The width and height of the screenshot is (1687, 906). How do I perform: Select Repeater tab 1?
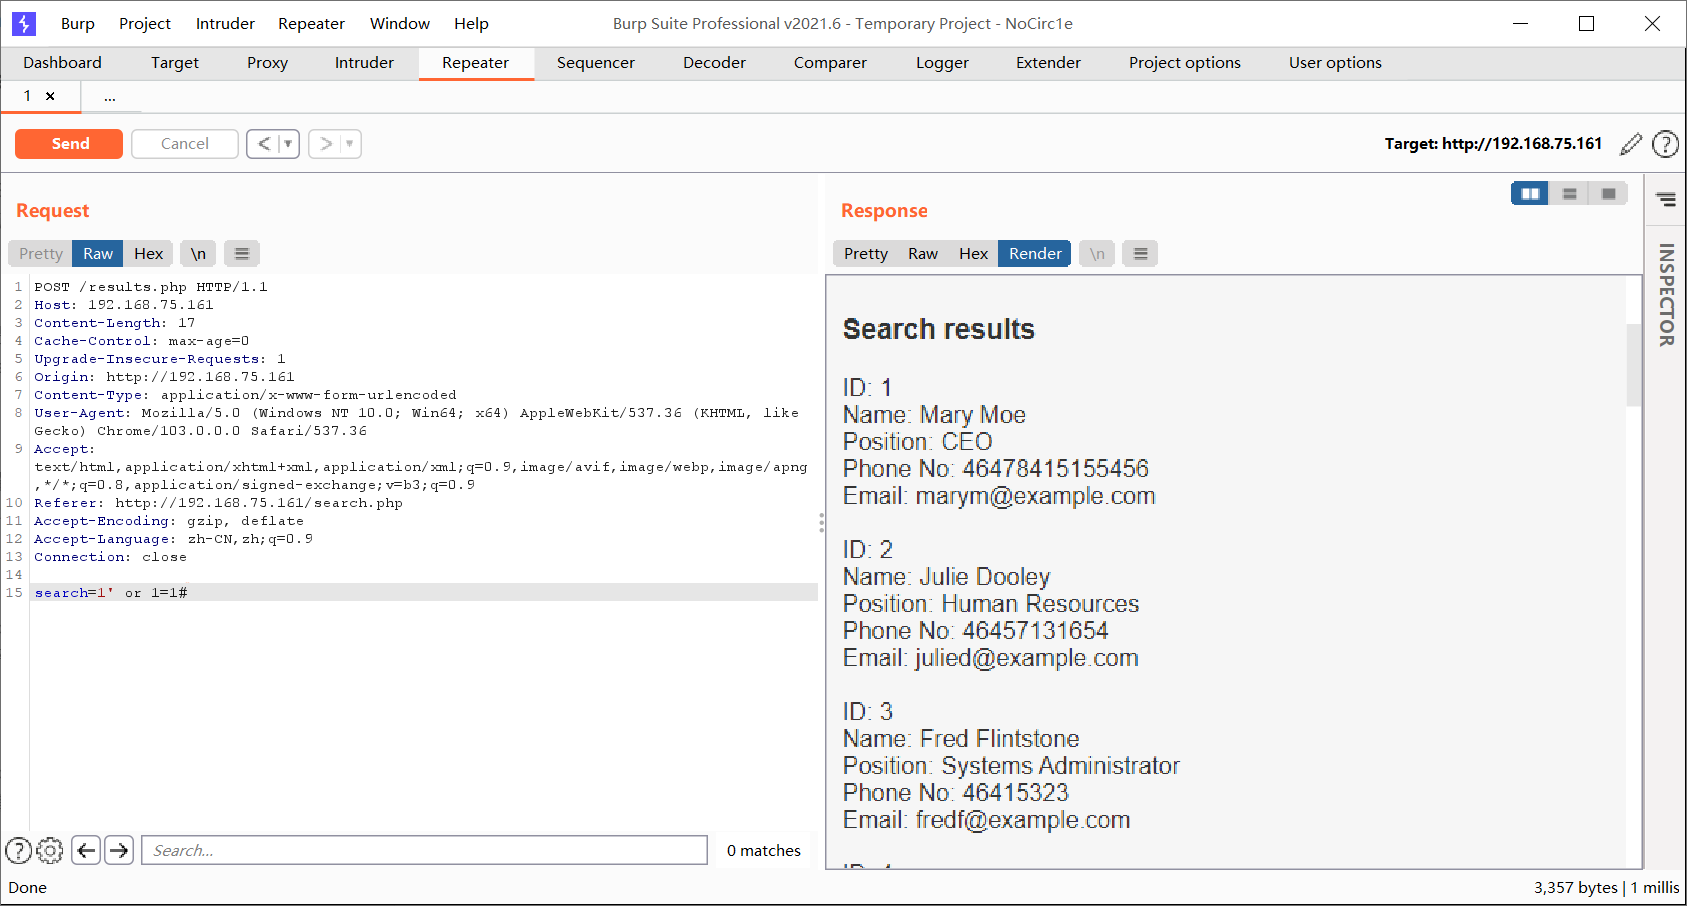pyautogui.click(x=27, y=96)
